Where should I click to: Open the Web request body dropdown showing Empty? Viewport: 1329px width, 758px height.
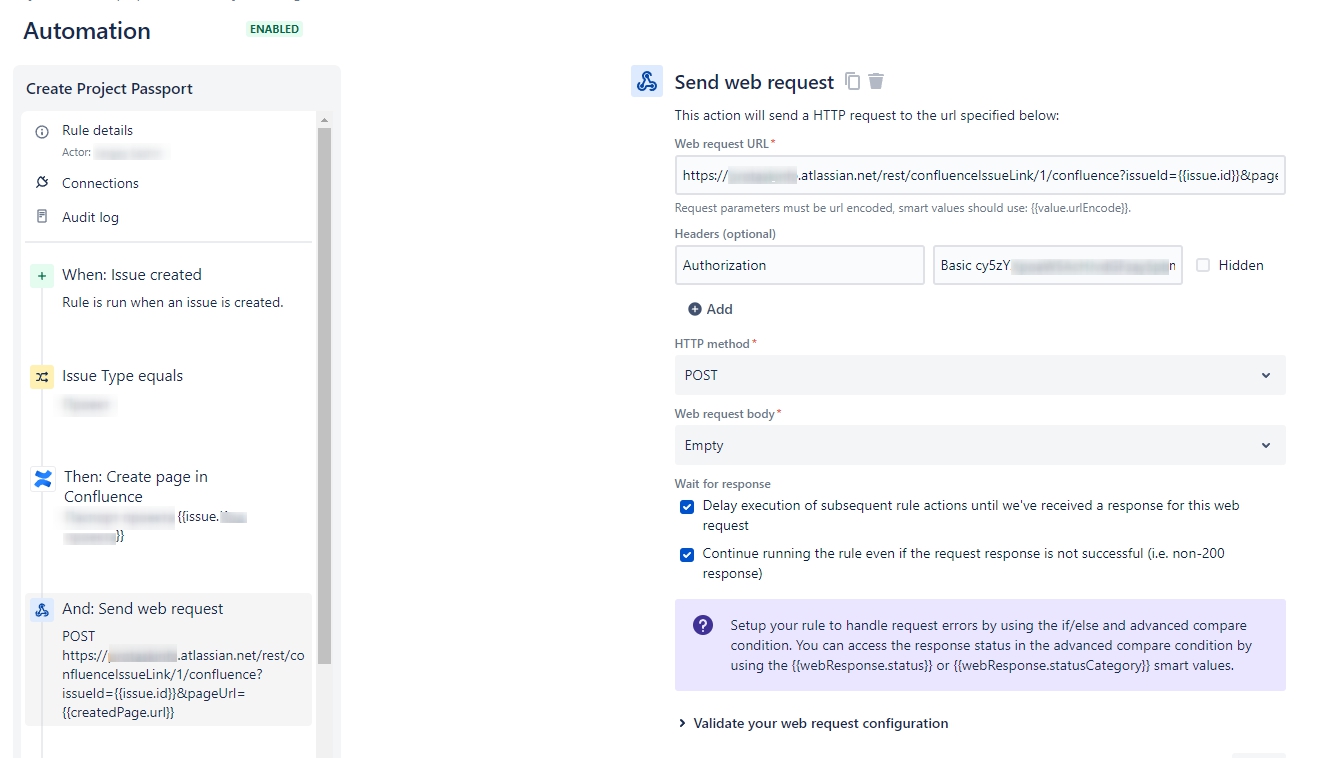[x=979, y=444]
